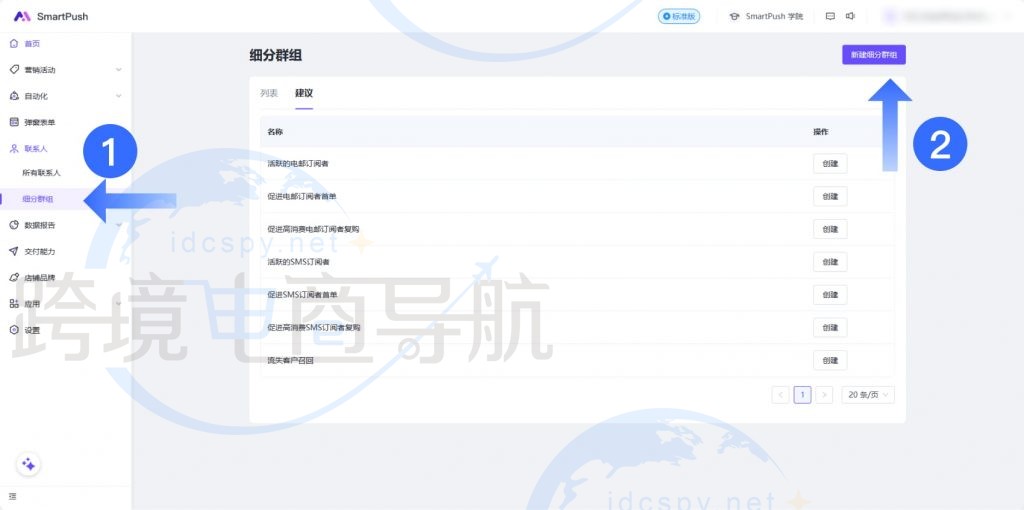The width and height of the screenshot is (1024, 510).
Task: Open the message feedback icon in header
Action: (x=829, y=16)
